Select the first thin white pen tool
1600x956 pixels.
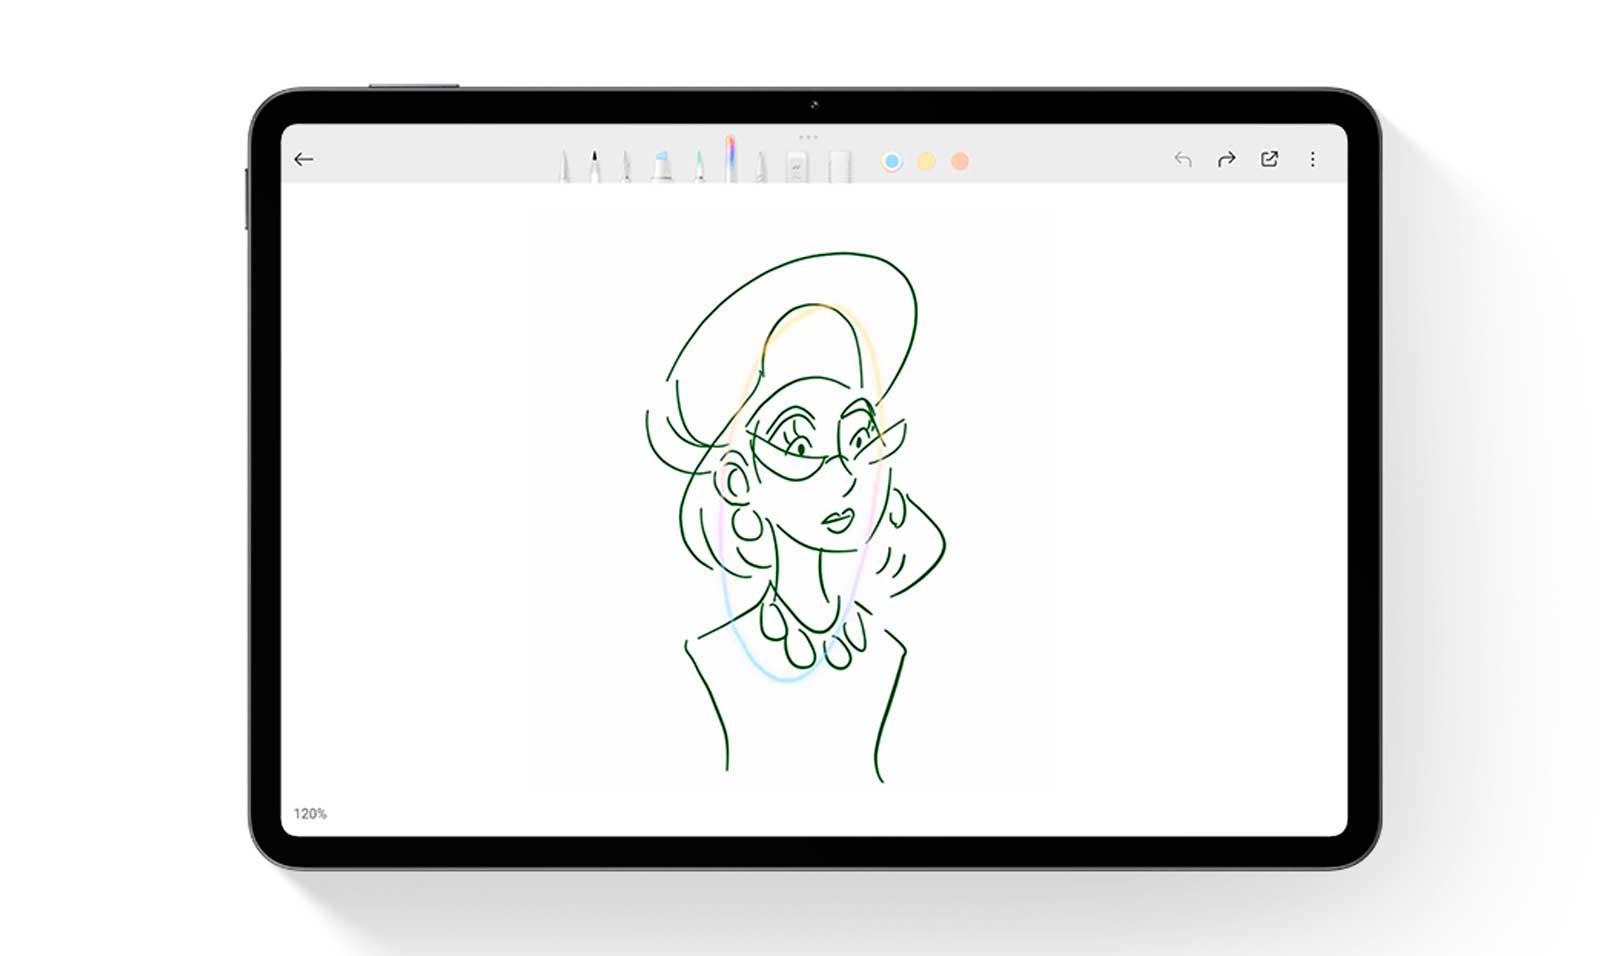click(564, 166)
